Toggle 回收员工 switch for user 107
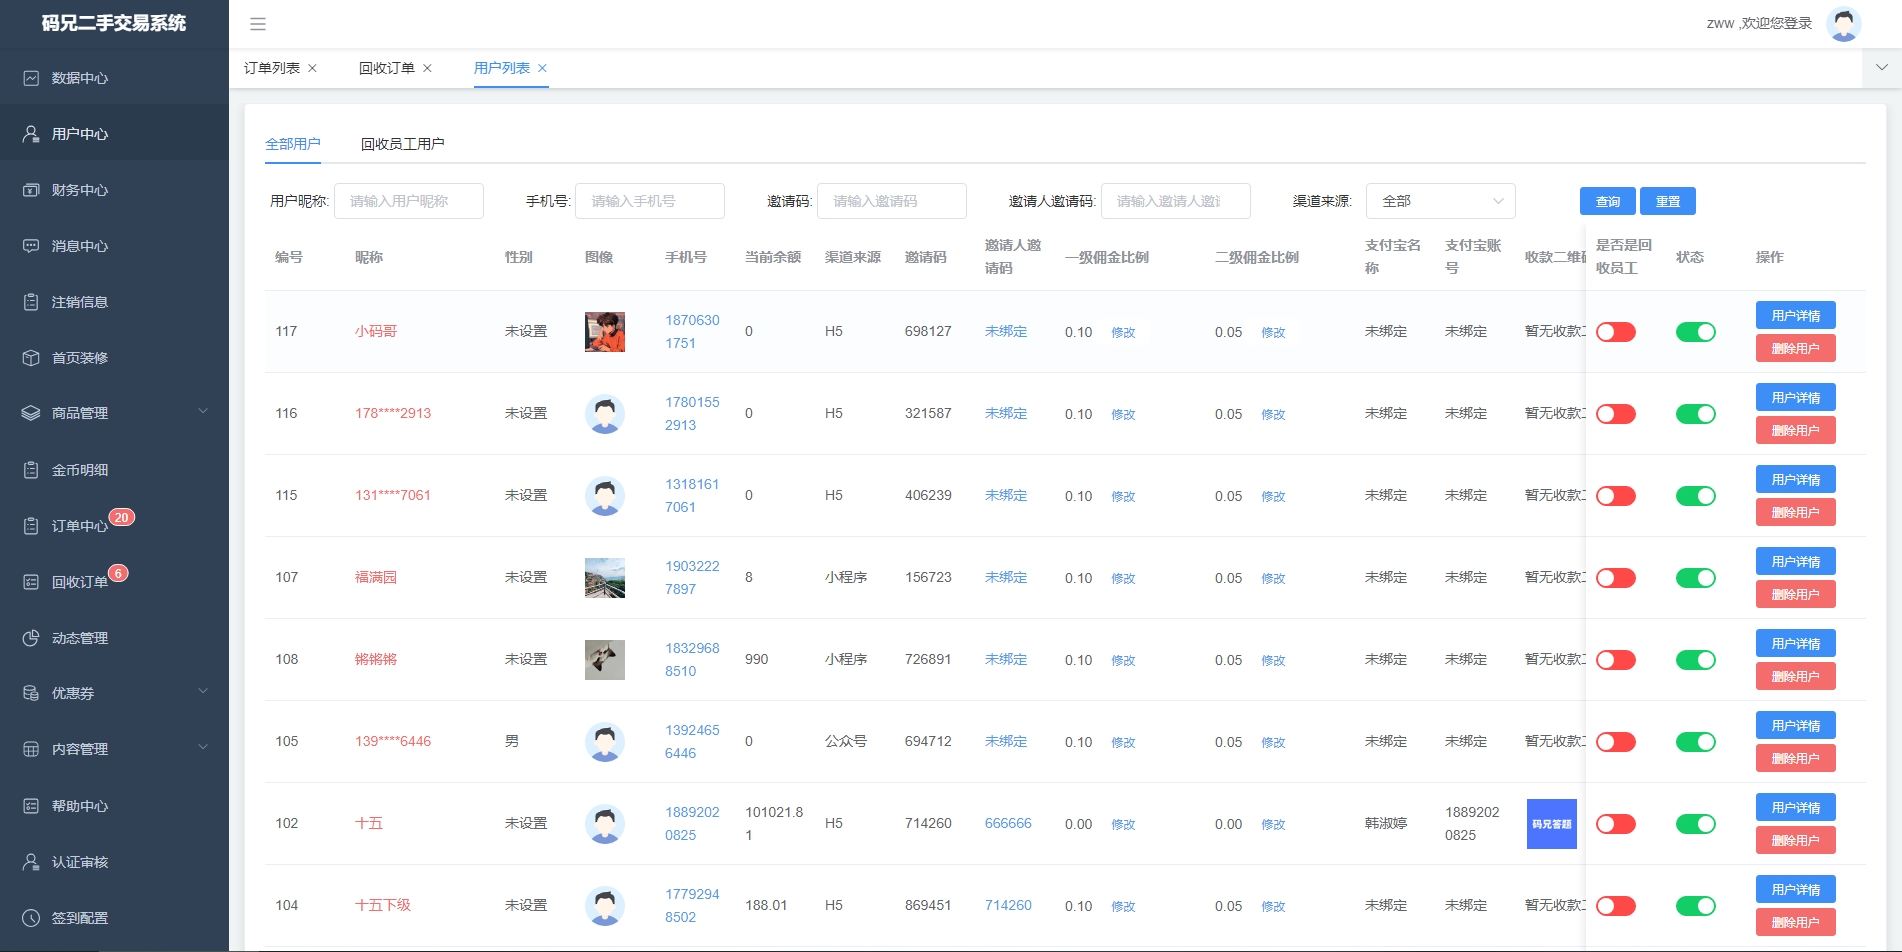 click(1616, 578)
